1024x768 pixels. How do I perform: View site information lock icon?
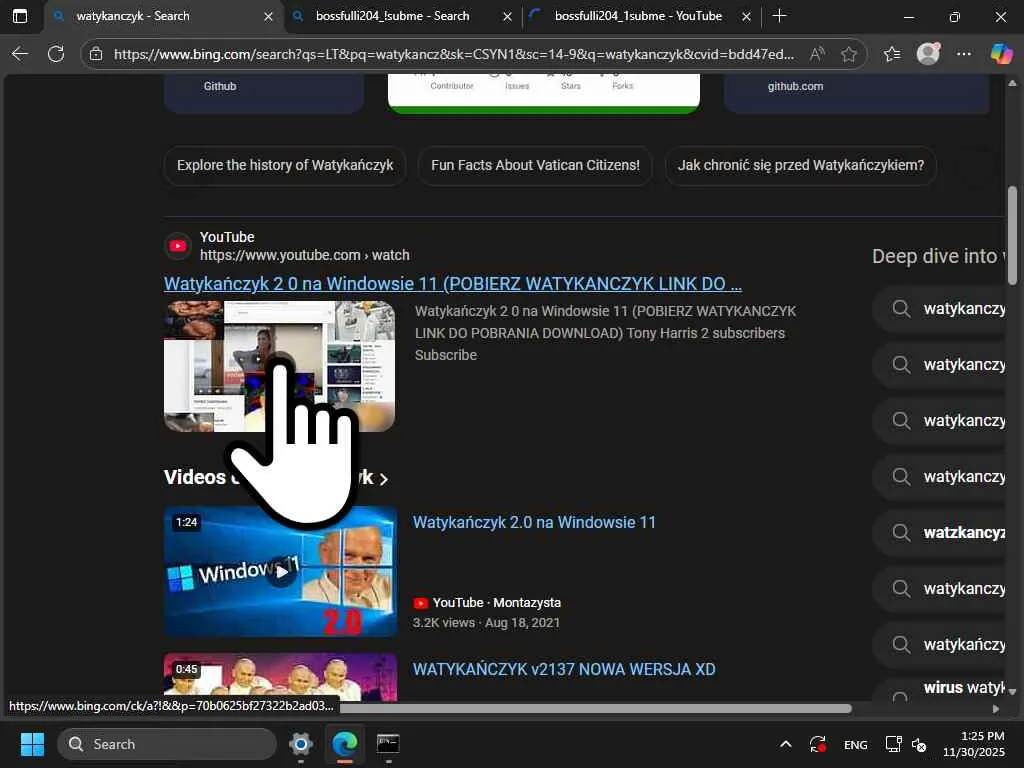(x=96, y=54)
